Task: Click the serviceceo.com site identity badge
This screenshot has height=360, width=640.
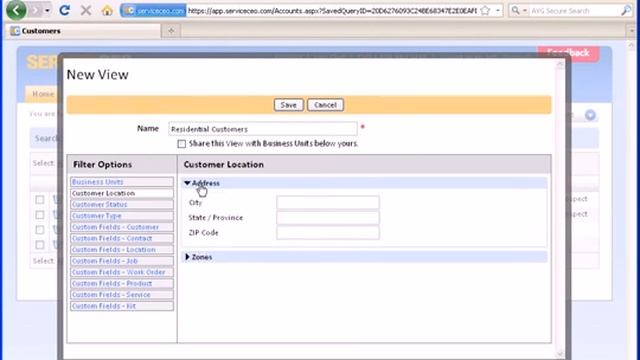Action: coord(154,11)
